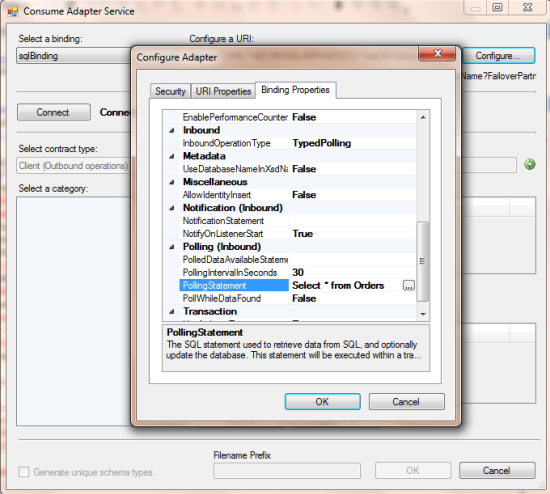
Task: Click the Select a category tree pane
Action: [74, 312]
